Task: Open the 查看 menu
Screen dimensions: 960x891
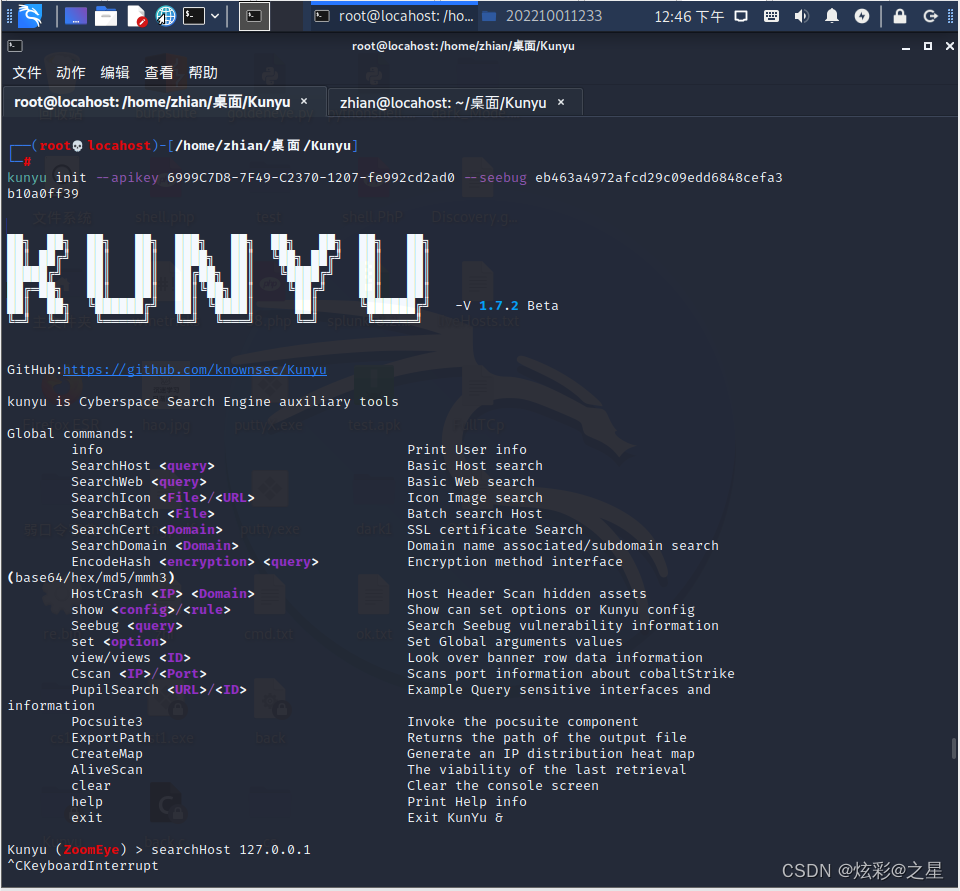Action: [x=159, y=72]
